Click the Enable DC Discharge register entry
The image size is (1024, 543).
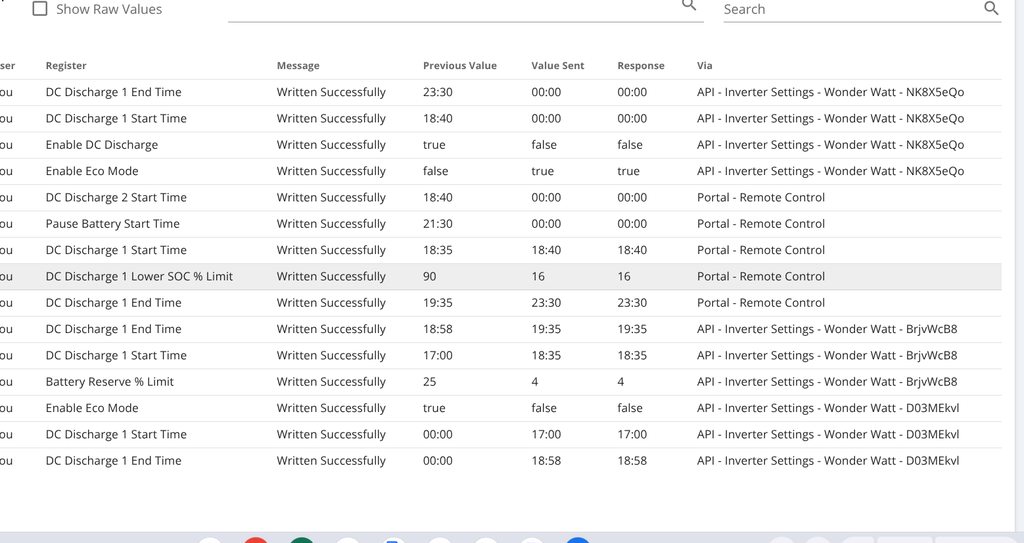(x=101, y=145)
